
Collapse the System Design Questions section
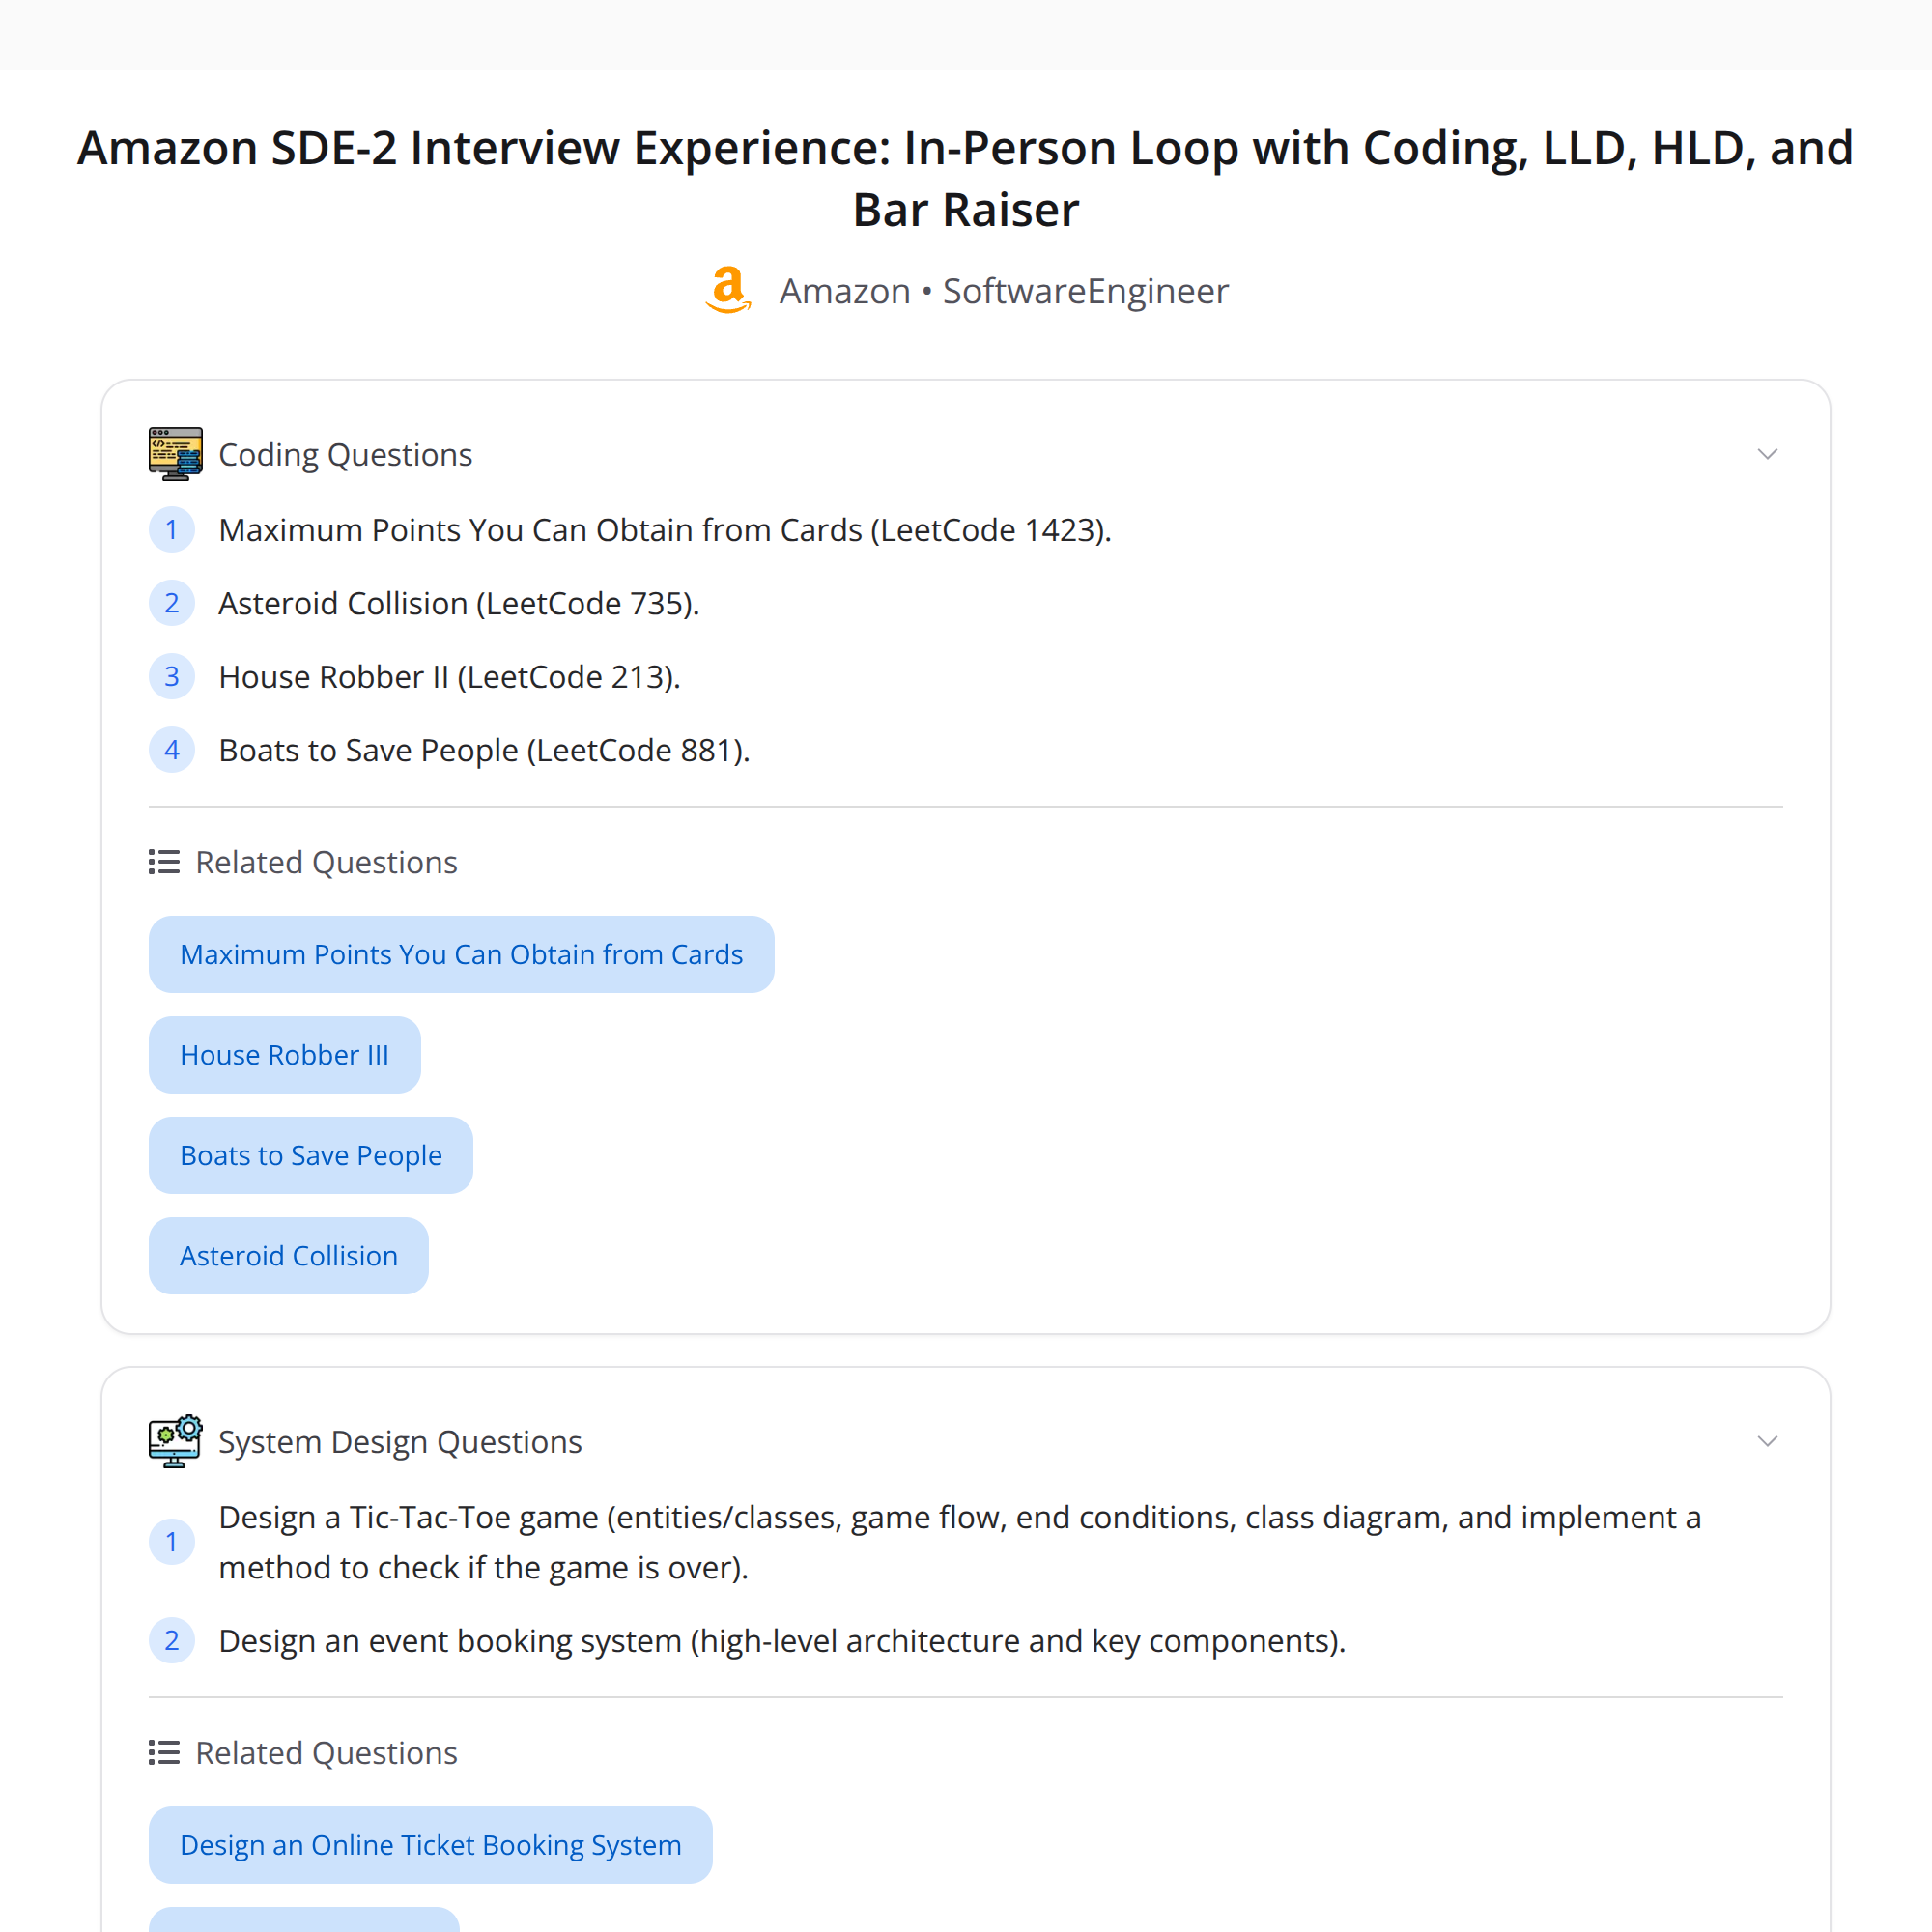(x=1768, y=1441)
